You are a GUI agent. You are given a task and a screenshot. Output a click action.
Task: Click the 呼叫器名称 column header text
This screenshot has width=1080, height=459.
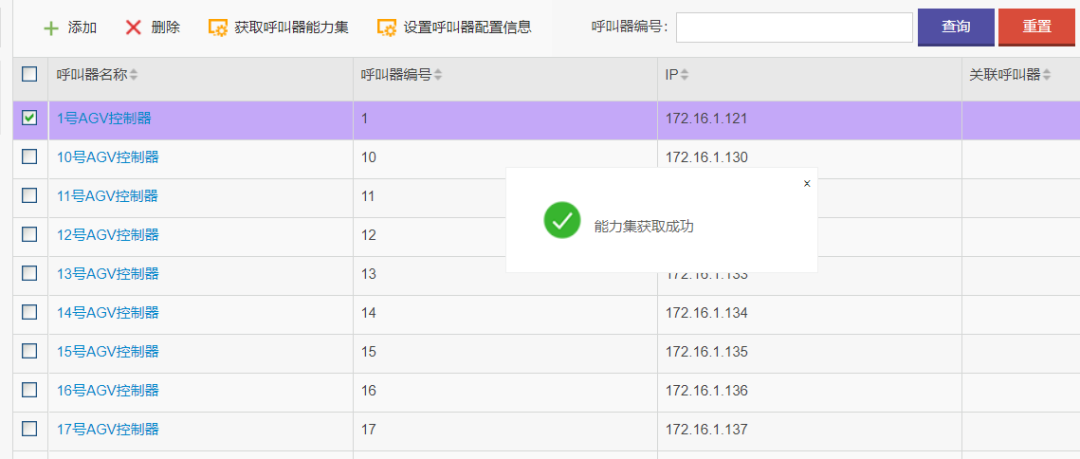[x=92, y=75]
